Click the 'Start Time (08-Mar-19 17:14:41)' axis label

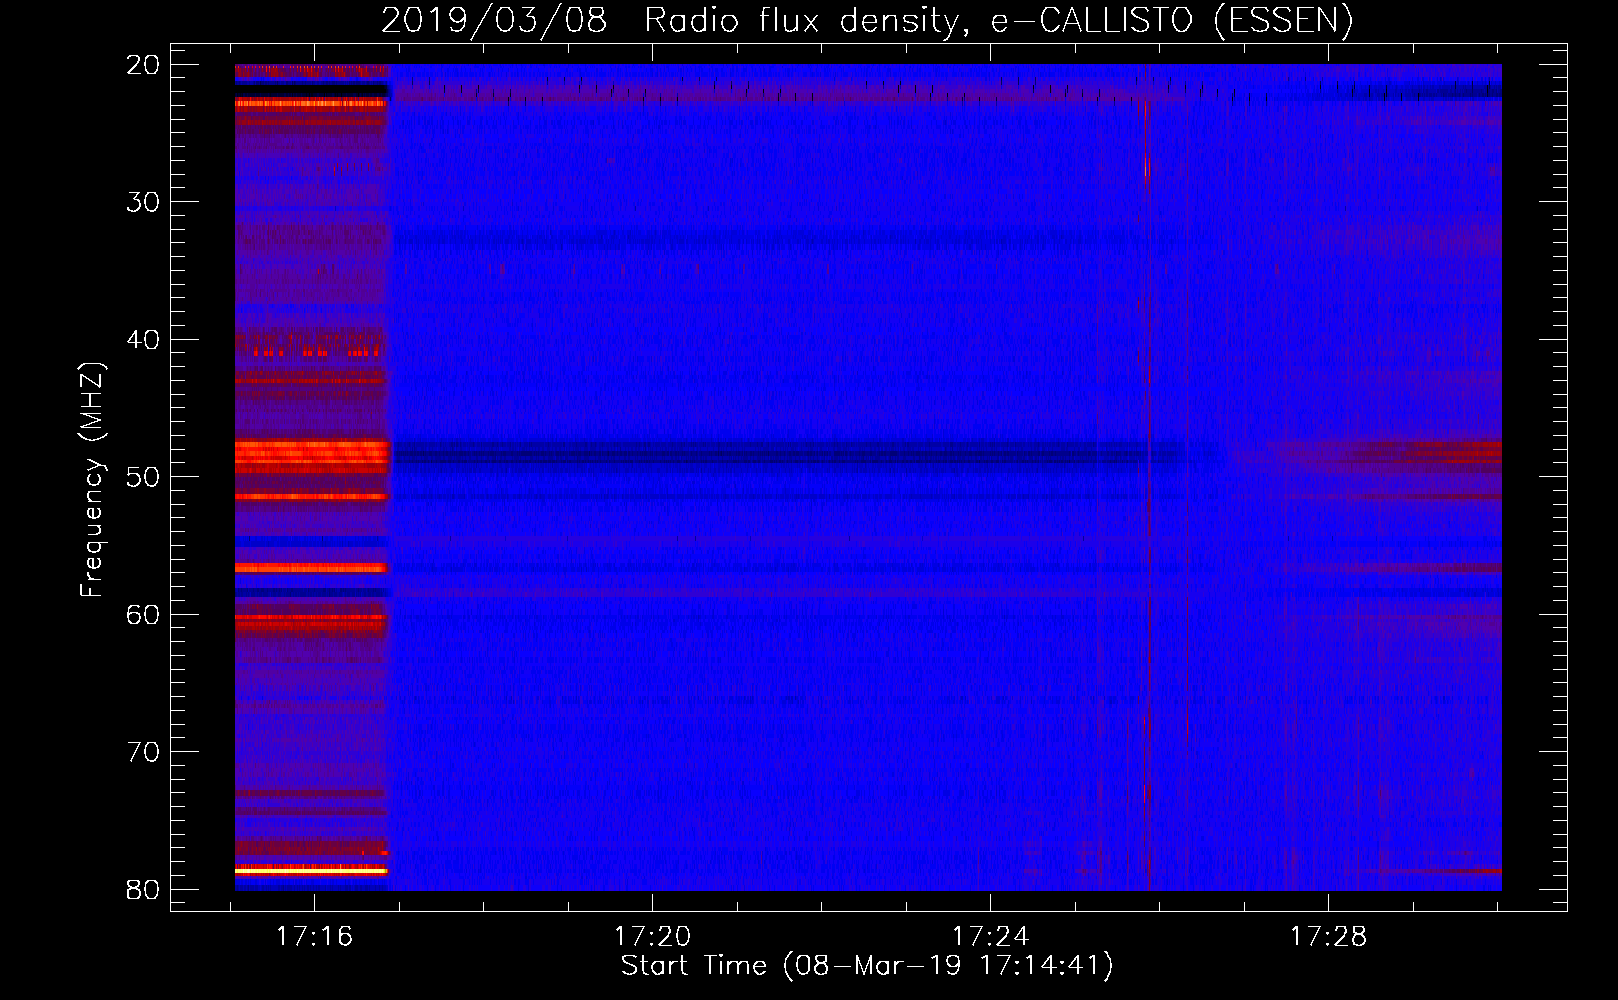(867, 966)
